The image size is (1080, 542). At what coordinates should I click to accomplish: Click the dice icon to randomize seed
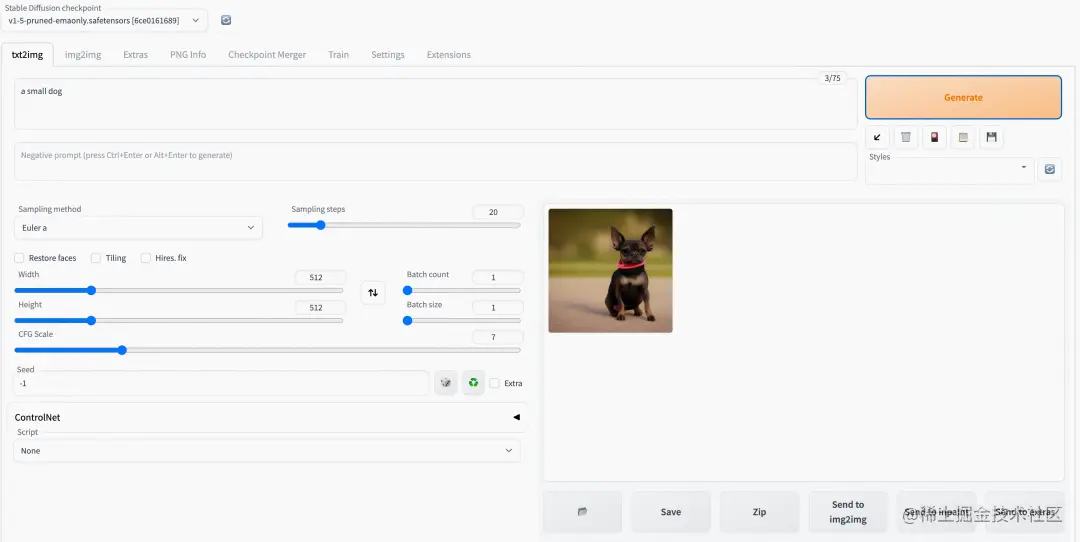coord(446,383)
